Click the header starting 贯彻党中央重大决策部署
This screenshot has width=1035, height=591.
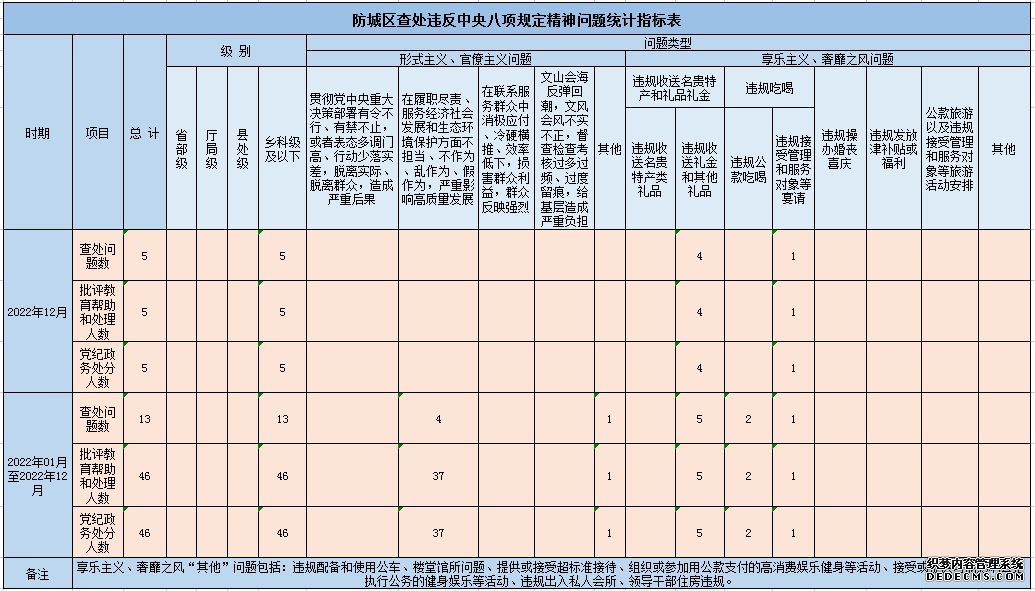tap(352, 149)
